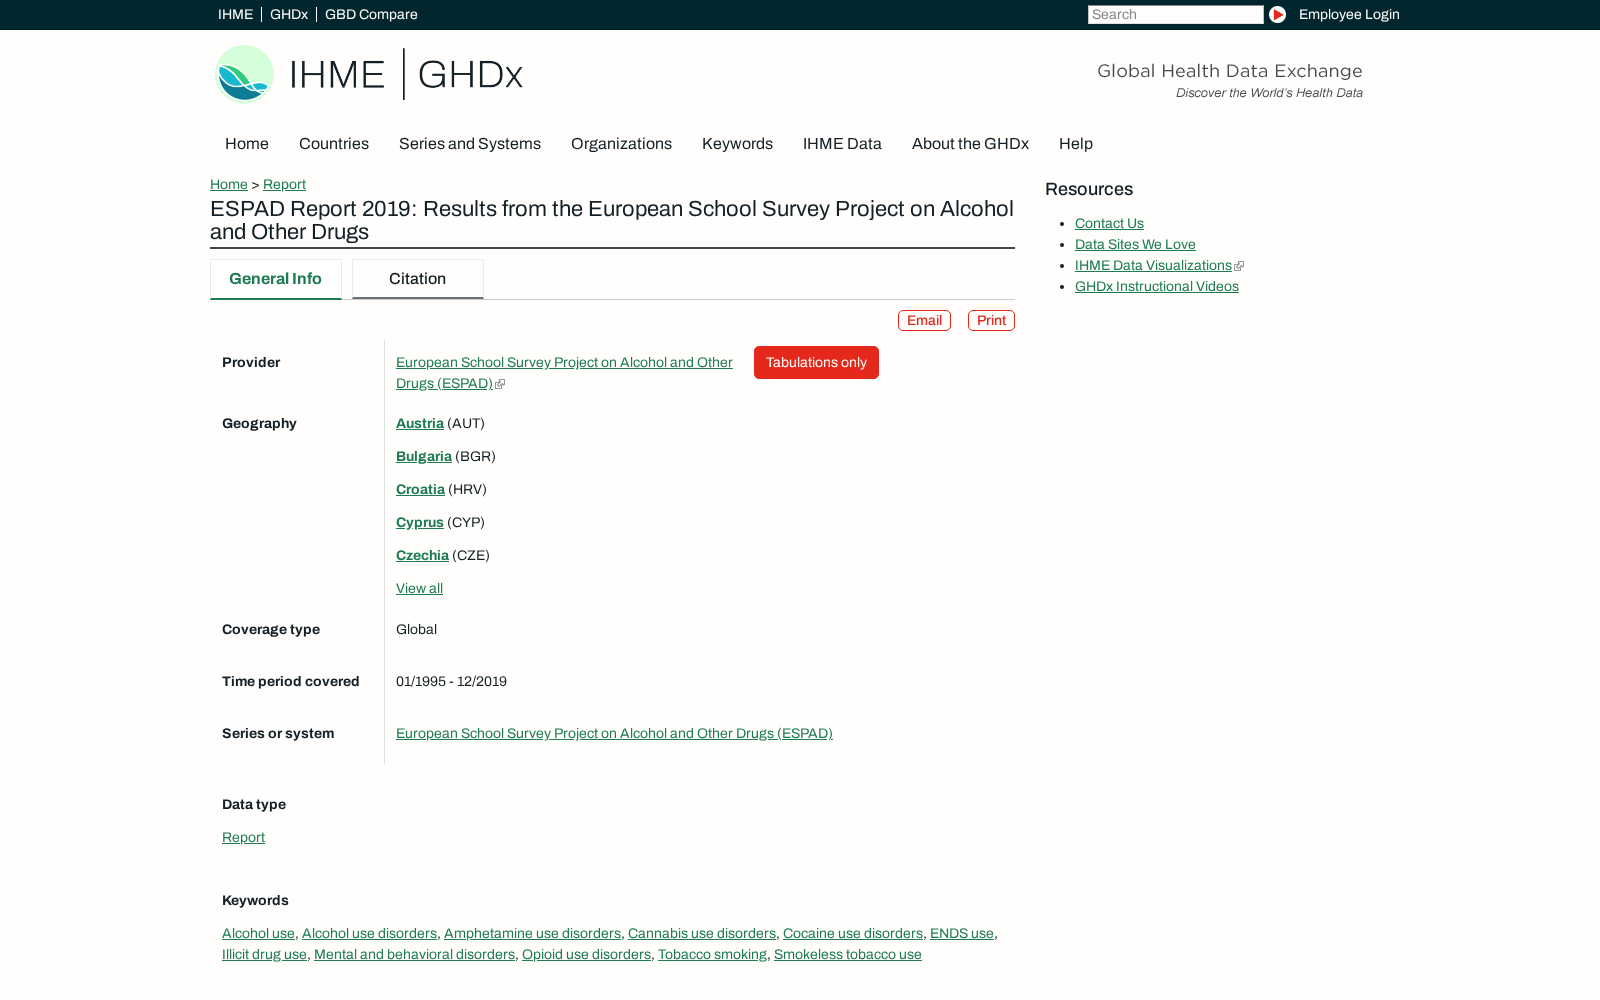Click the Report data type link

tap(243, 838)
